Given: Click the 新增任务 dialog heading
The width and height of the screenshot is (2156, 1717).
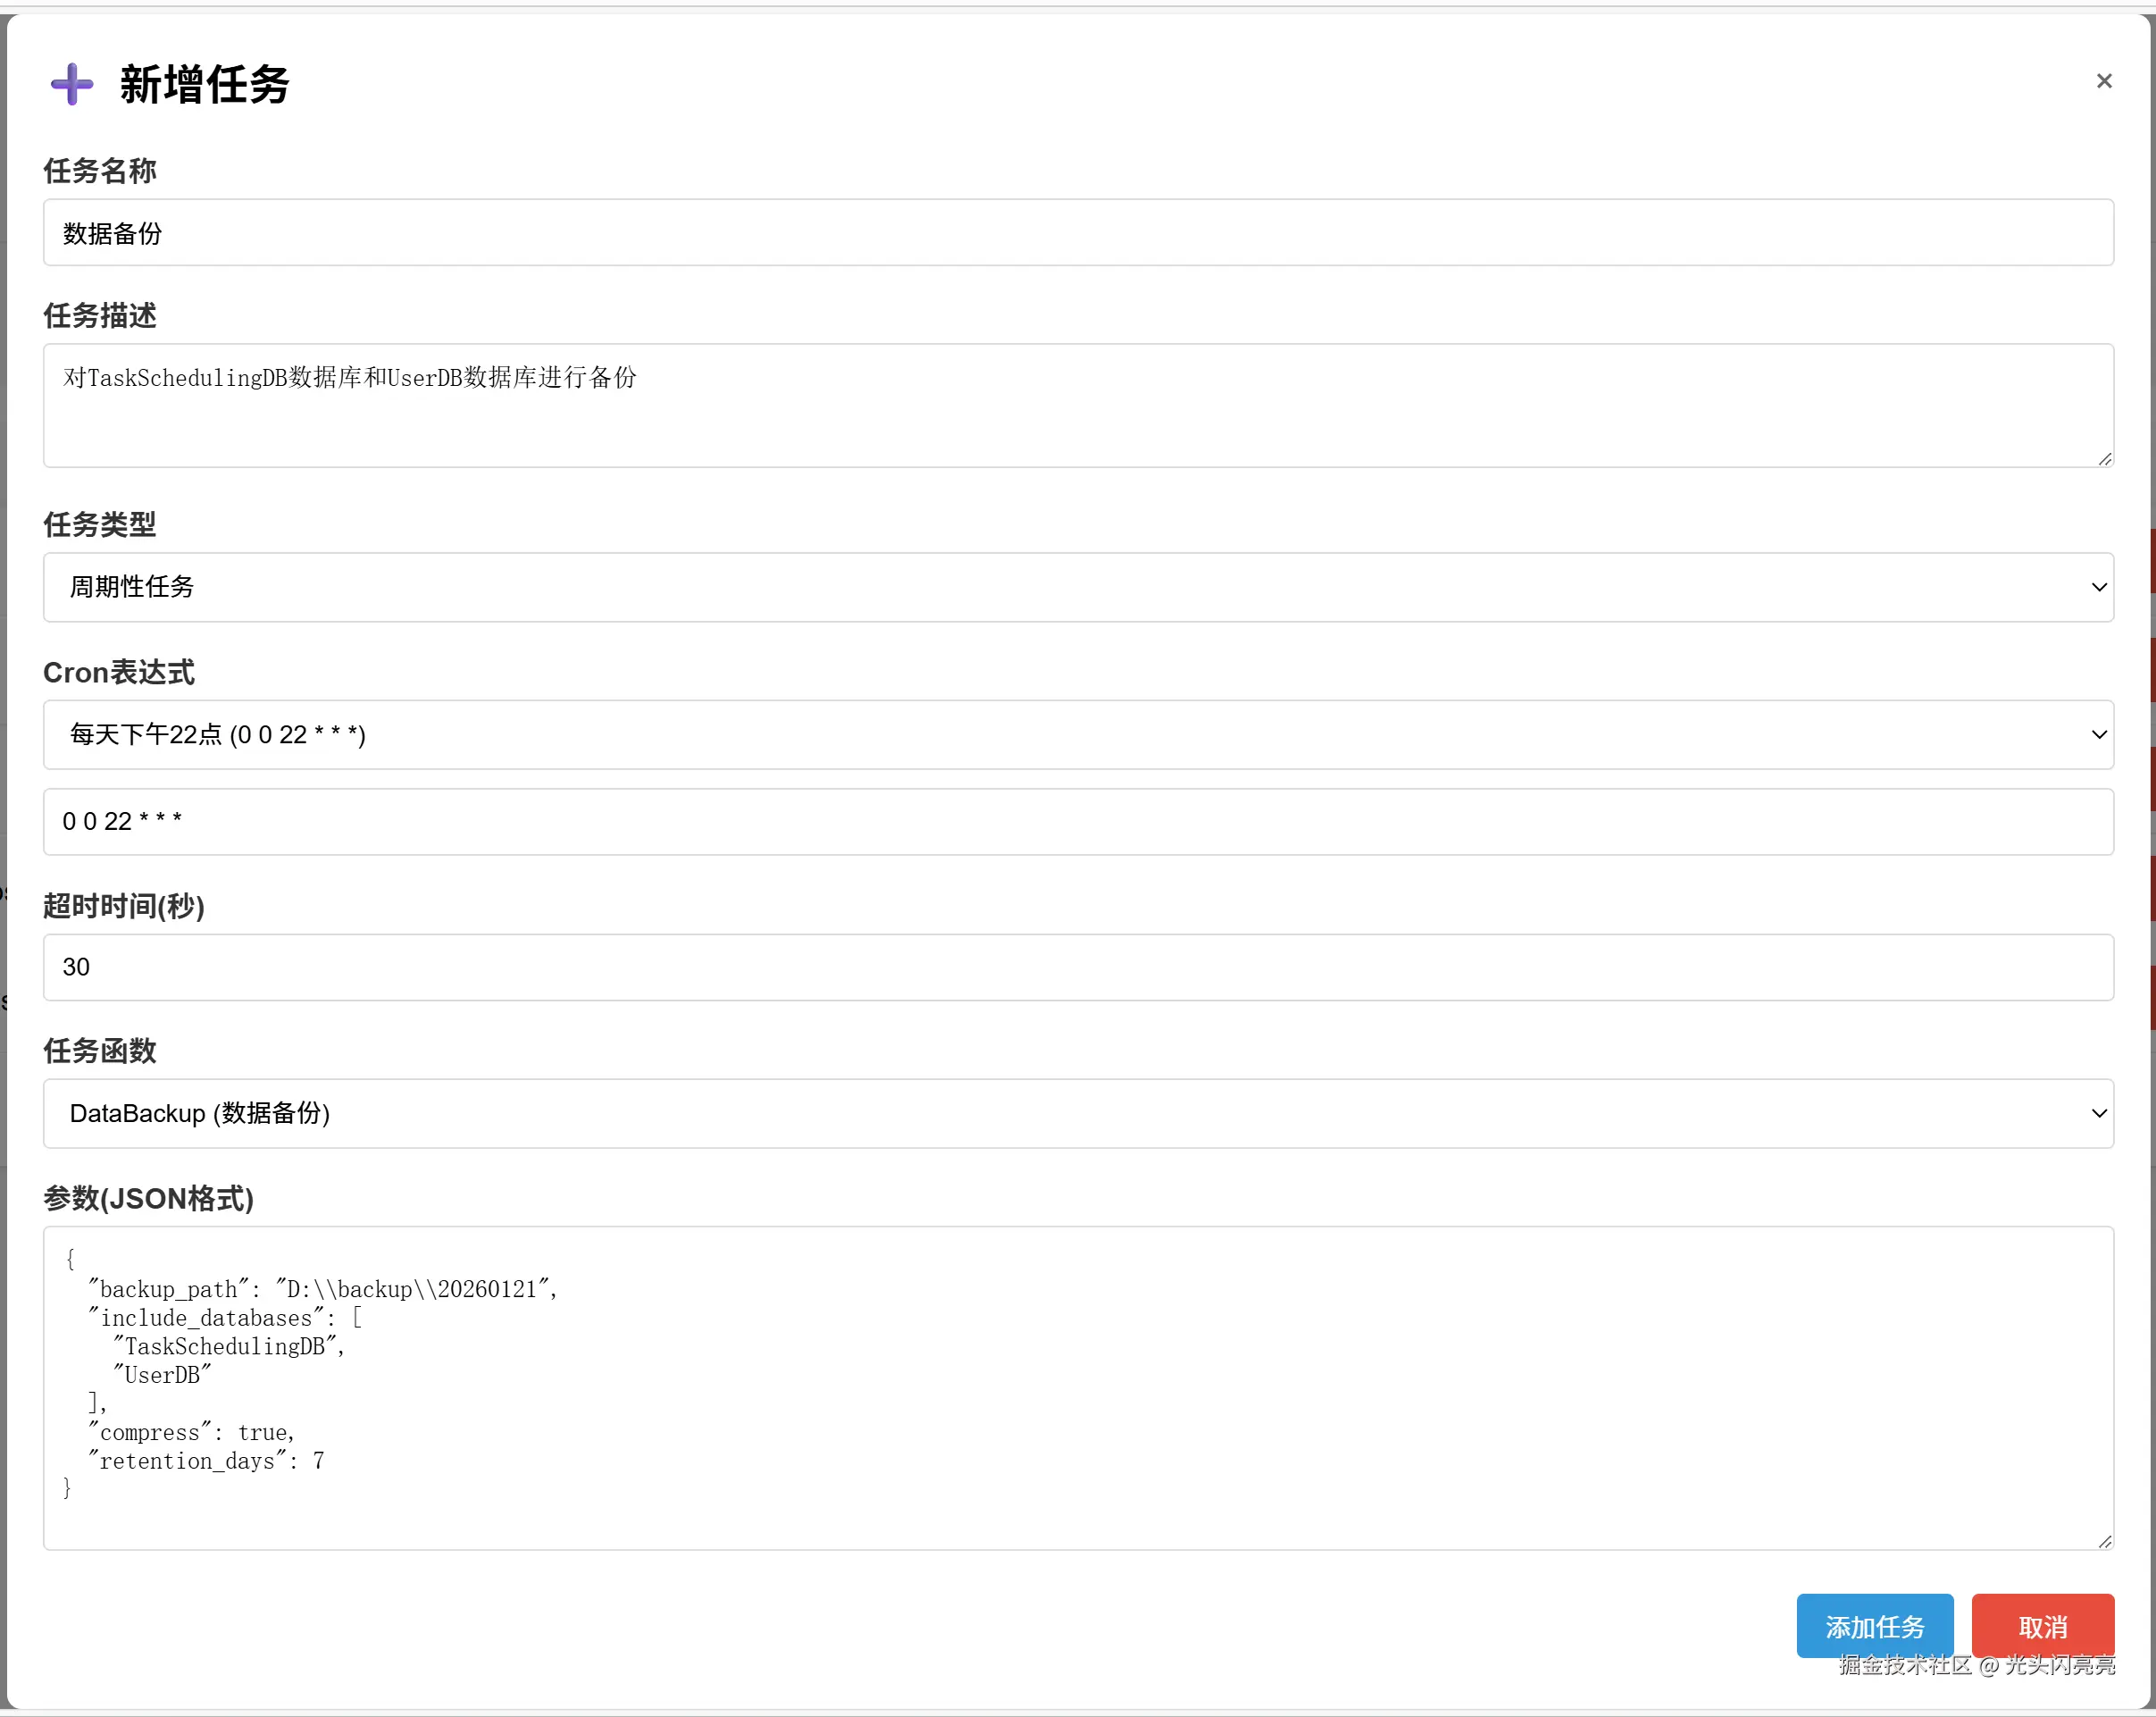Looking at the screenshot, I should 204,84.
